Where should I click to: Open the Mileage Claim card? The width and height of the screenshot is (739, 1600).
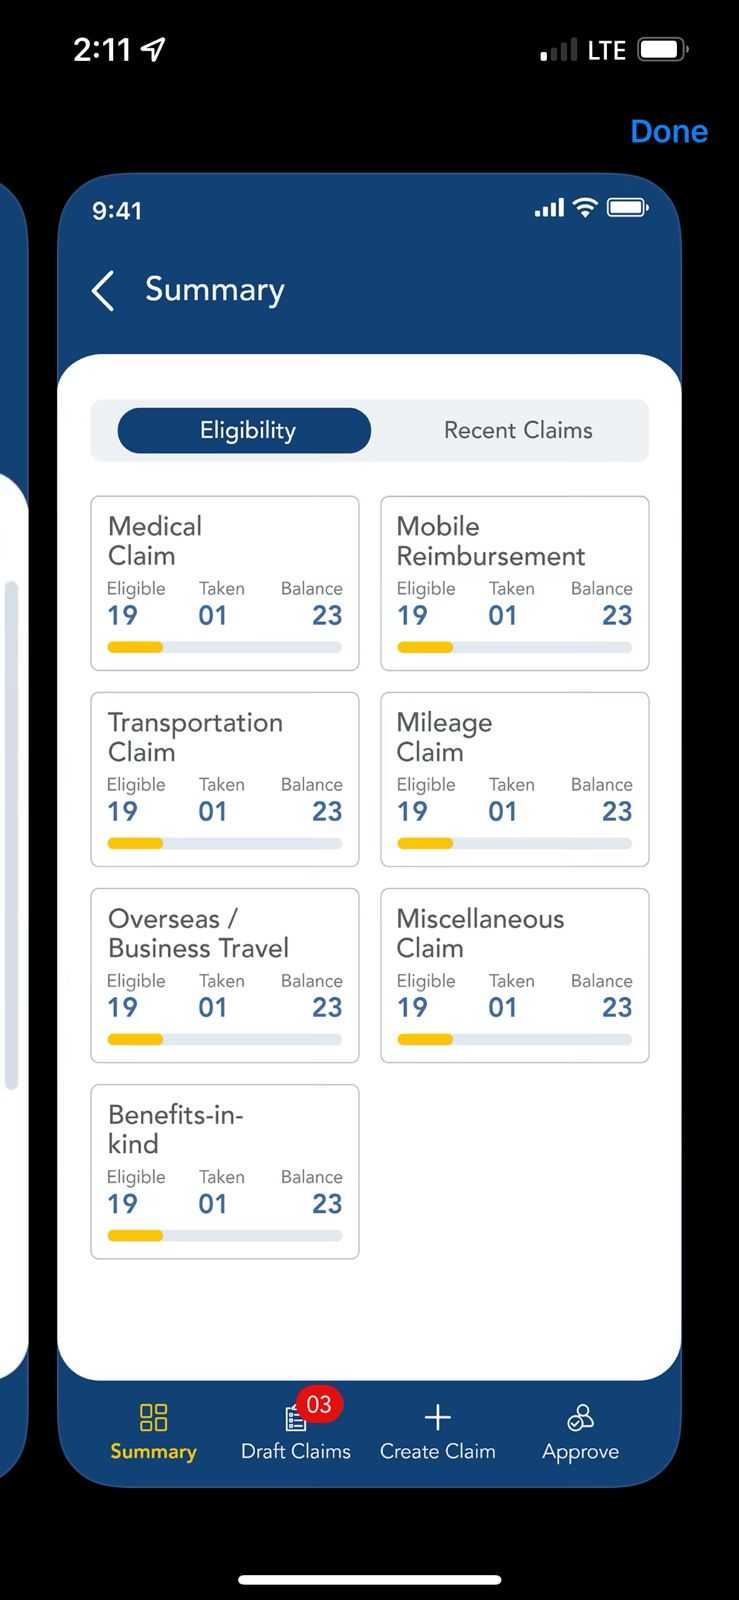click(x=514, y=778)
